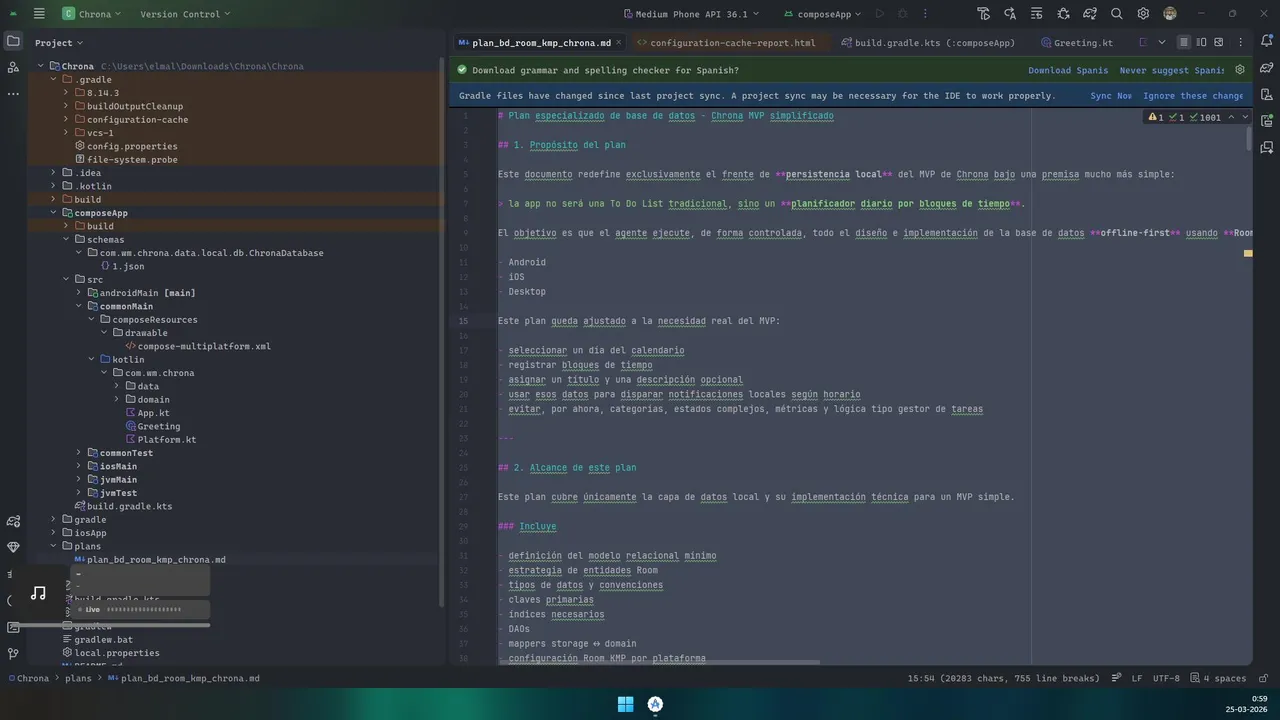Screen dimensions: 1280x720
Task: Click the LF line separator in status bar
Action: point(1137,678)
